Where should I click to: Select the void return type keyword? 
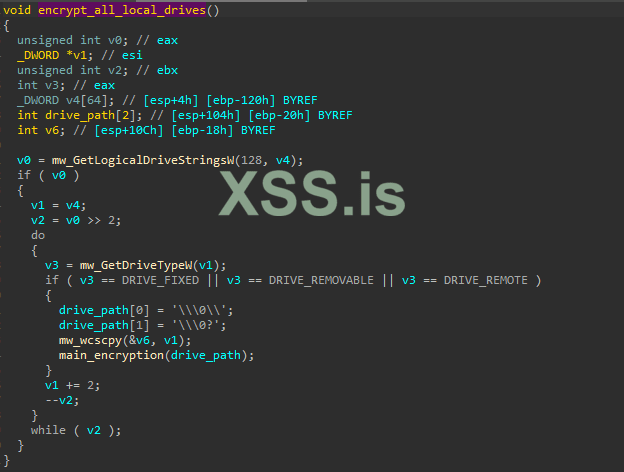17,10
